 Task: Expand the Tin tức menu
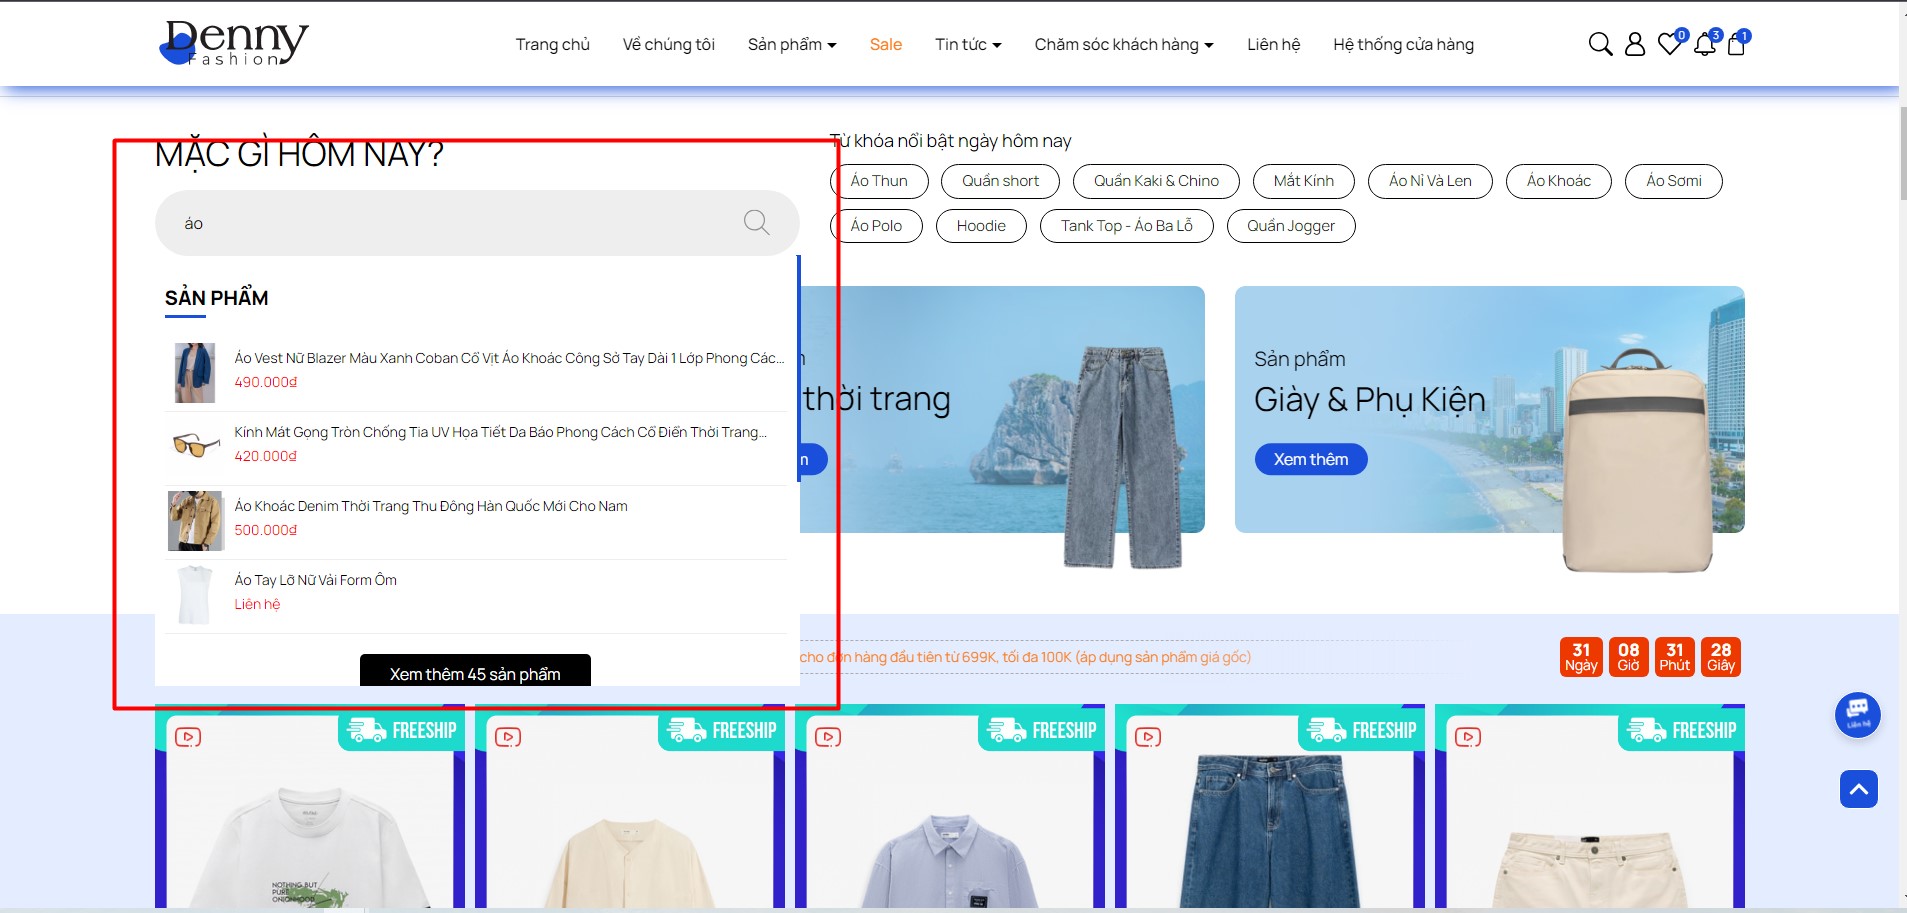[x=968, y=44]
